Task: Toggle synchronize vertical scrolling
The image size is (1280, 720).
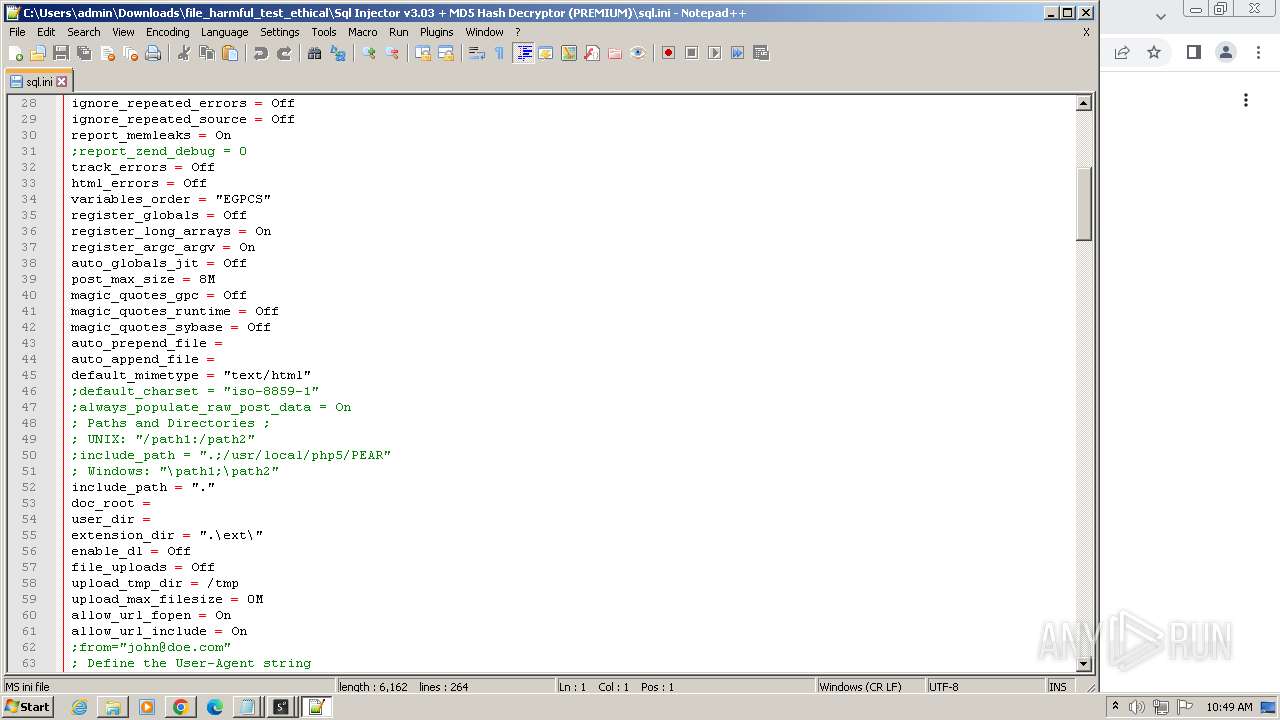Action: click(x=423, y=53)
